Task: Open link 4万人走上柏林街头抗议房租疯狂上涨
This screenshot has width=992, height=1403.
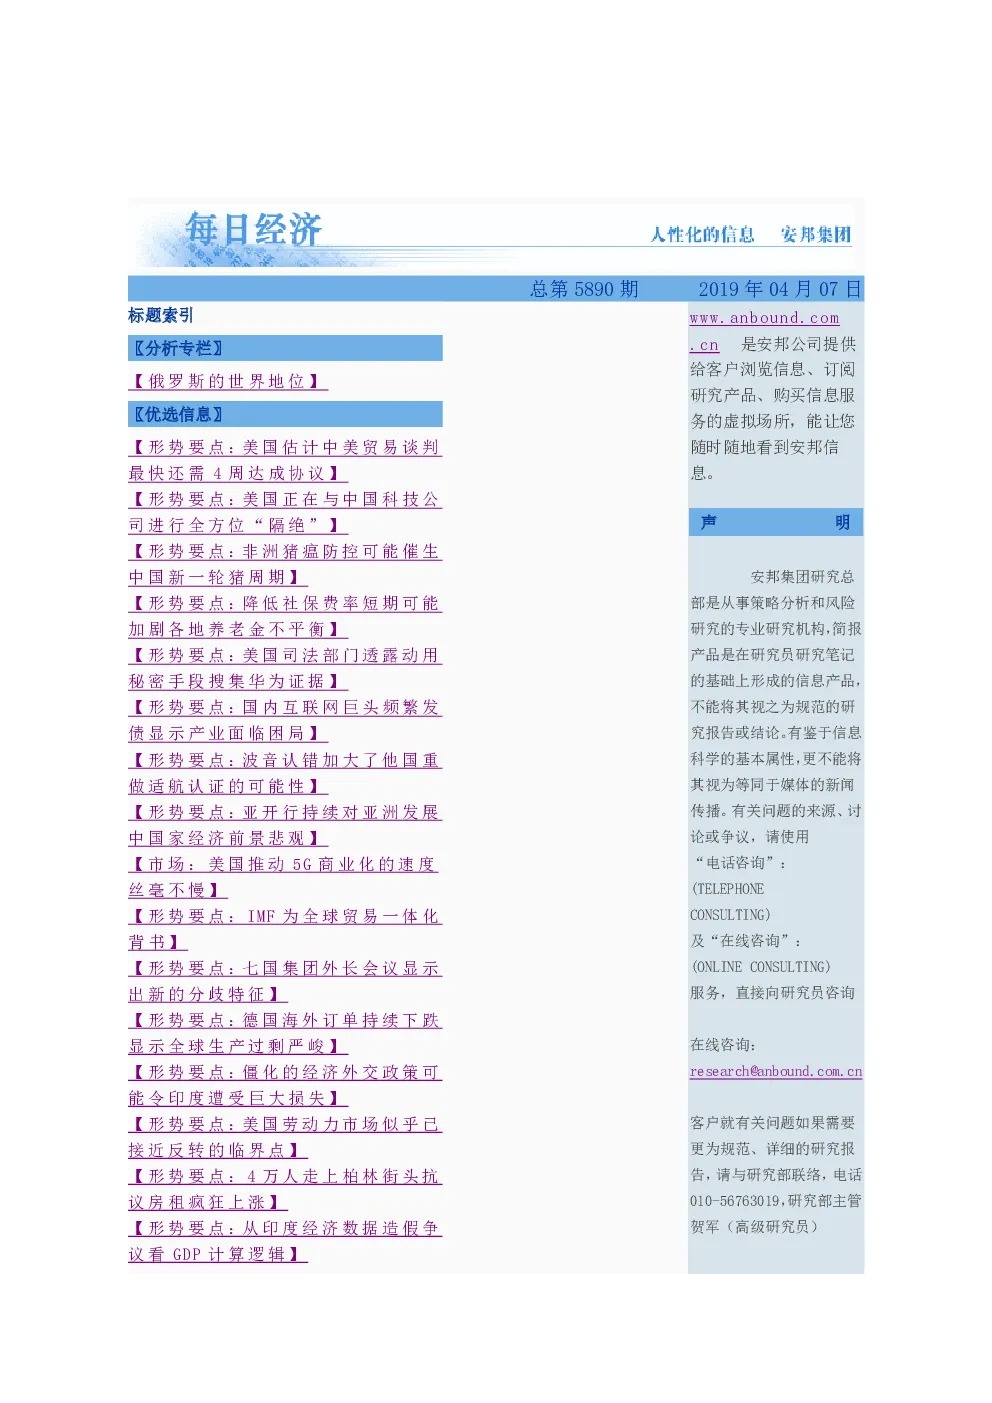Action: pos(285,1189)
